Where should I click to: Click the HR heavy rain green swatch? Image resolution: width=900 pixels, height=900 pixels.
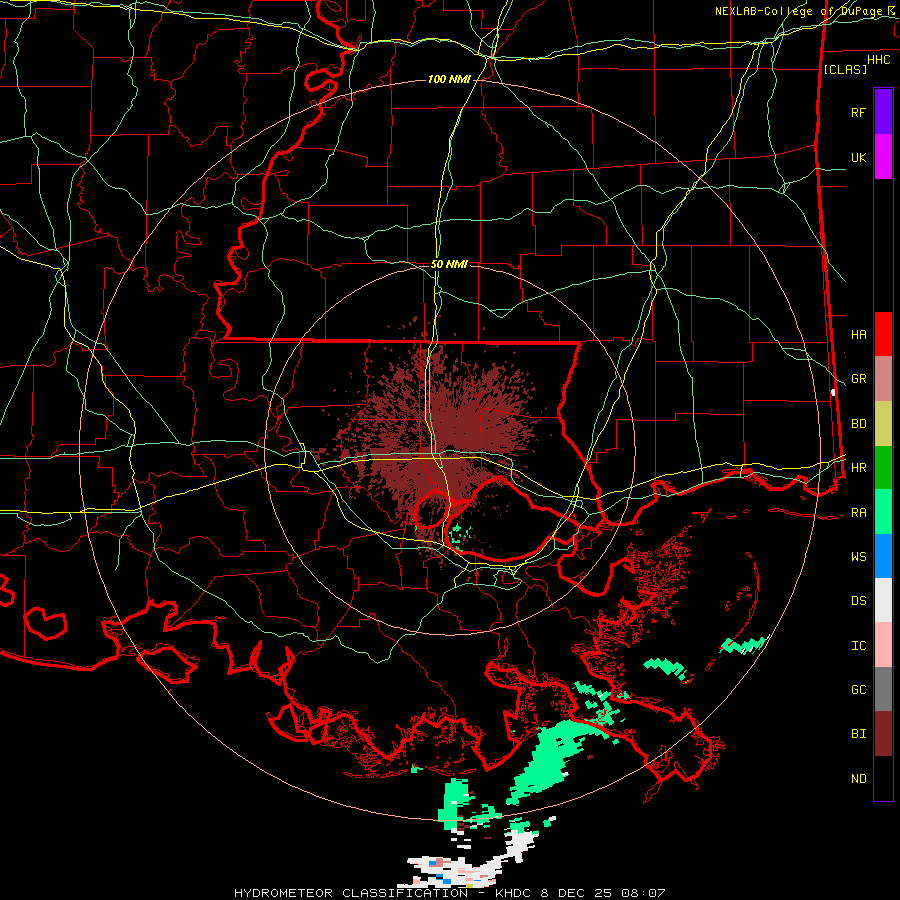[x=883, y=468]
